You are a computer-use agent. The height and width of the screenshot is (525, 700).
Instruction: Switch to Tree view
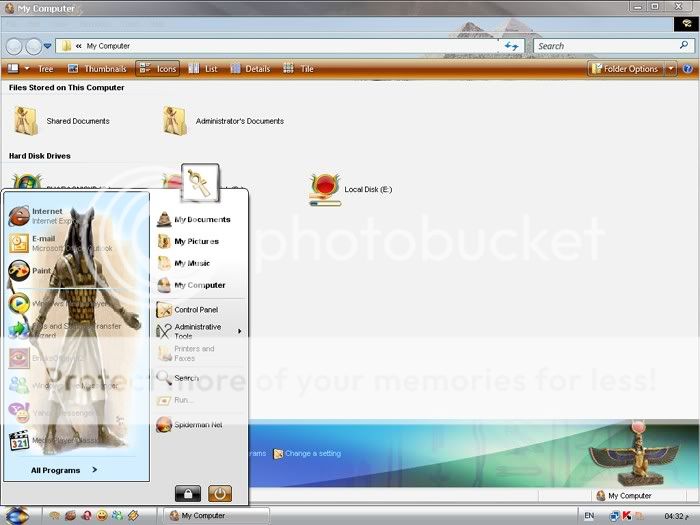(45, 69)
